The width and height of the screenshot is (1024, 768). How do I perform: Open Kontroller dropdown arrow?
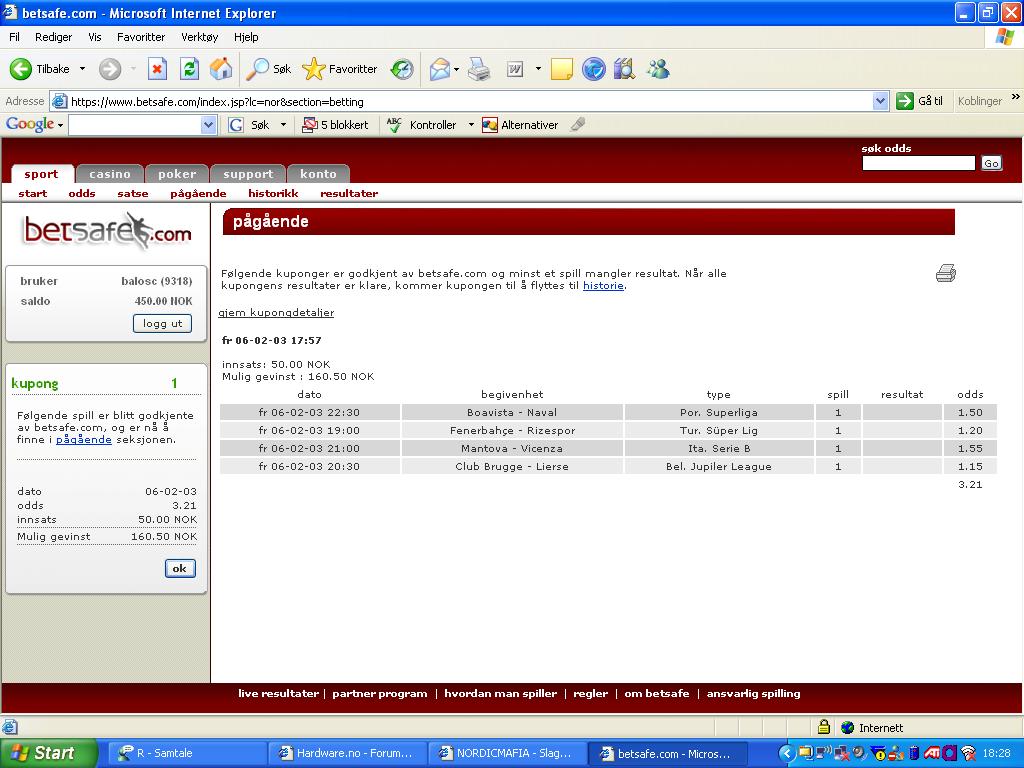coord(471,125)
